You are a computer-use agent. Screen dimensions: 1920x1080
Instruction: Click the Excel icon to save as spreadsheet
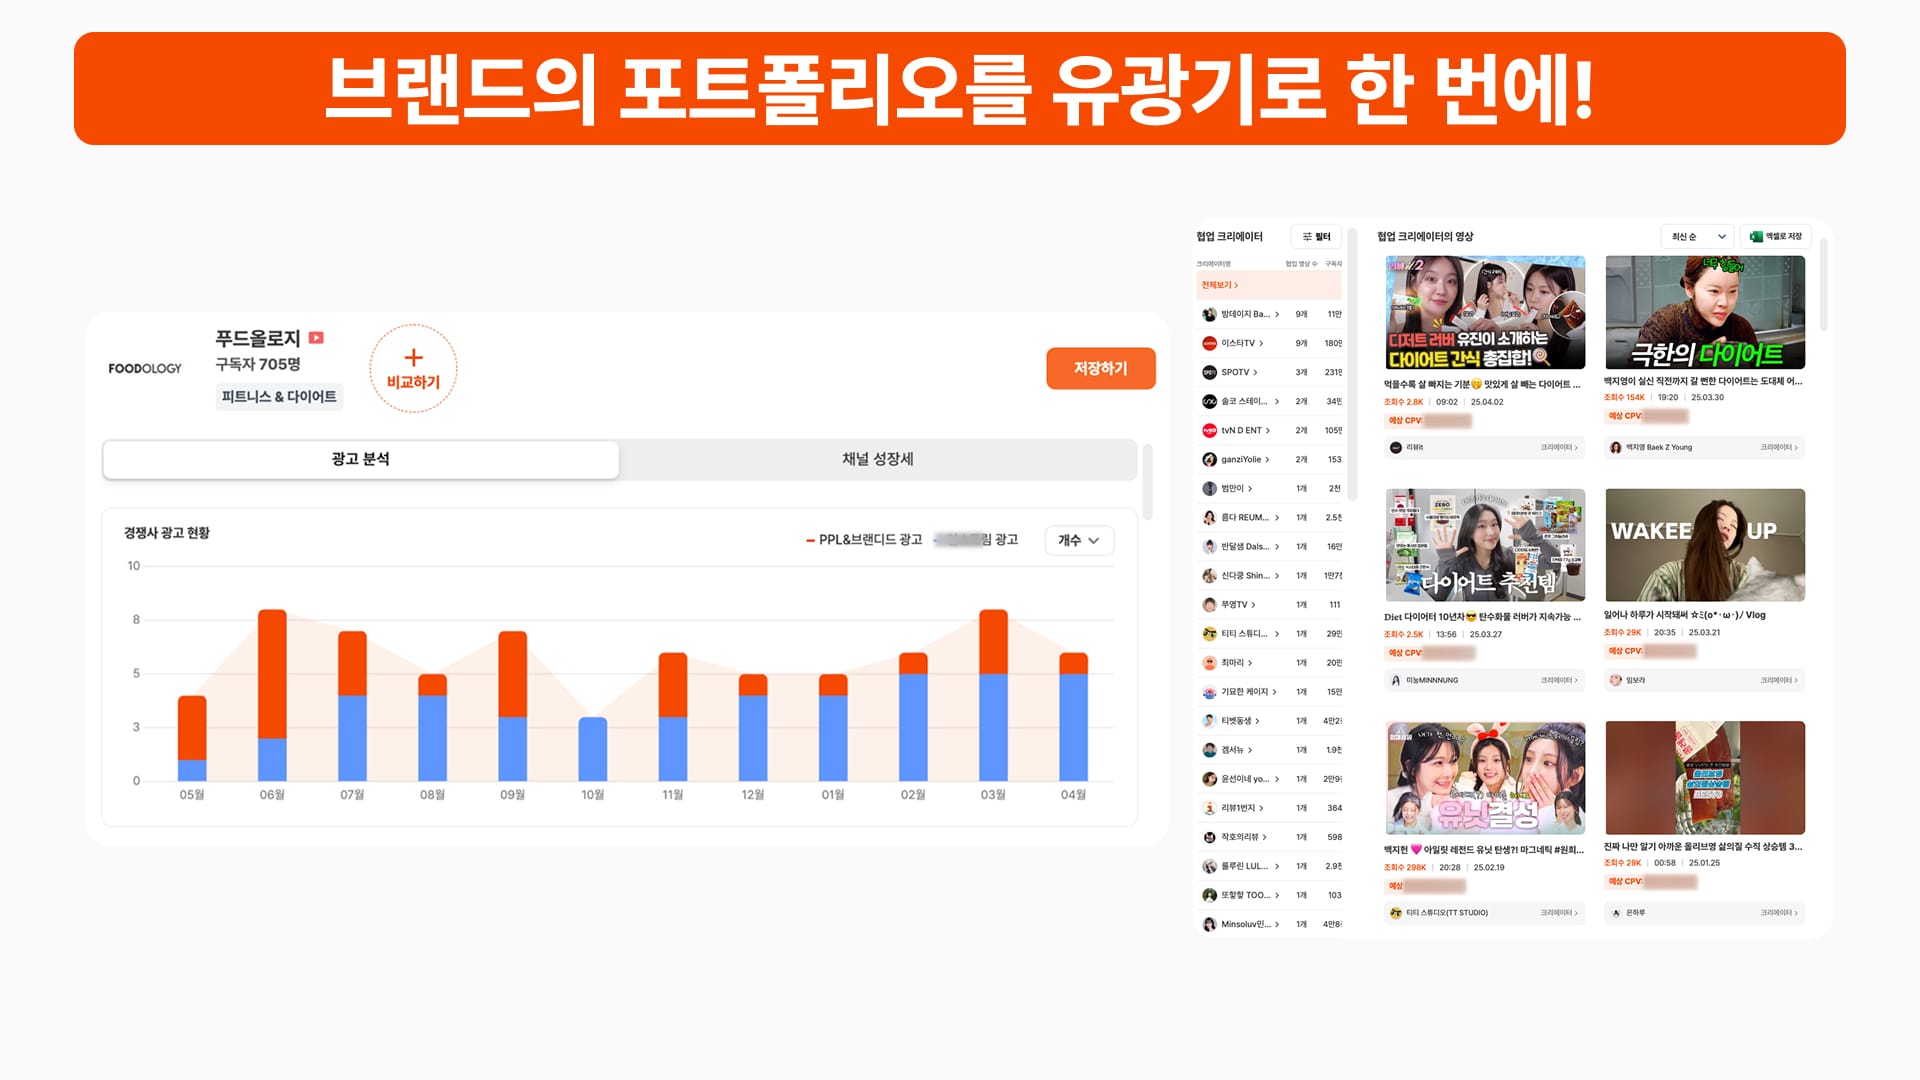[x=1756, y=237]
